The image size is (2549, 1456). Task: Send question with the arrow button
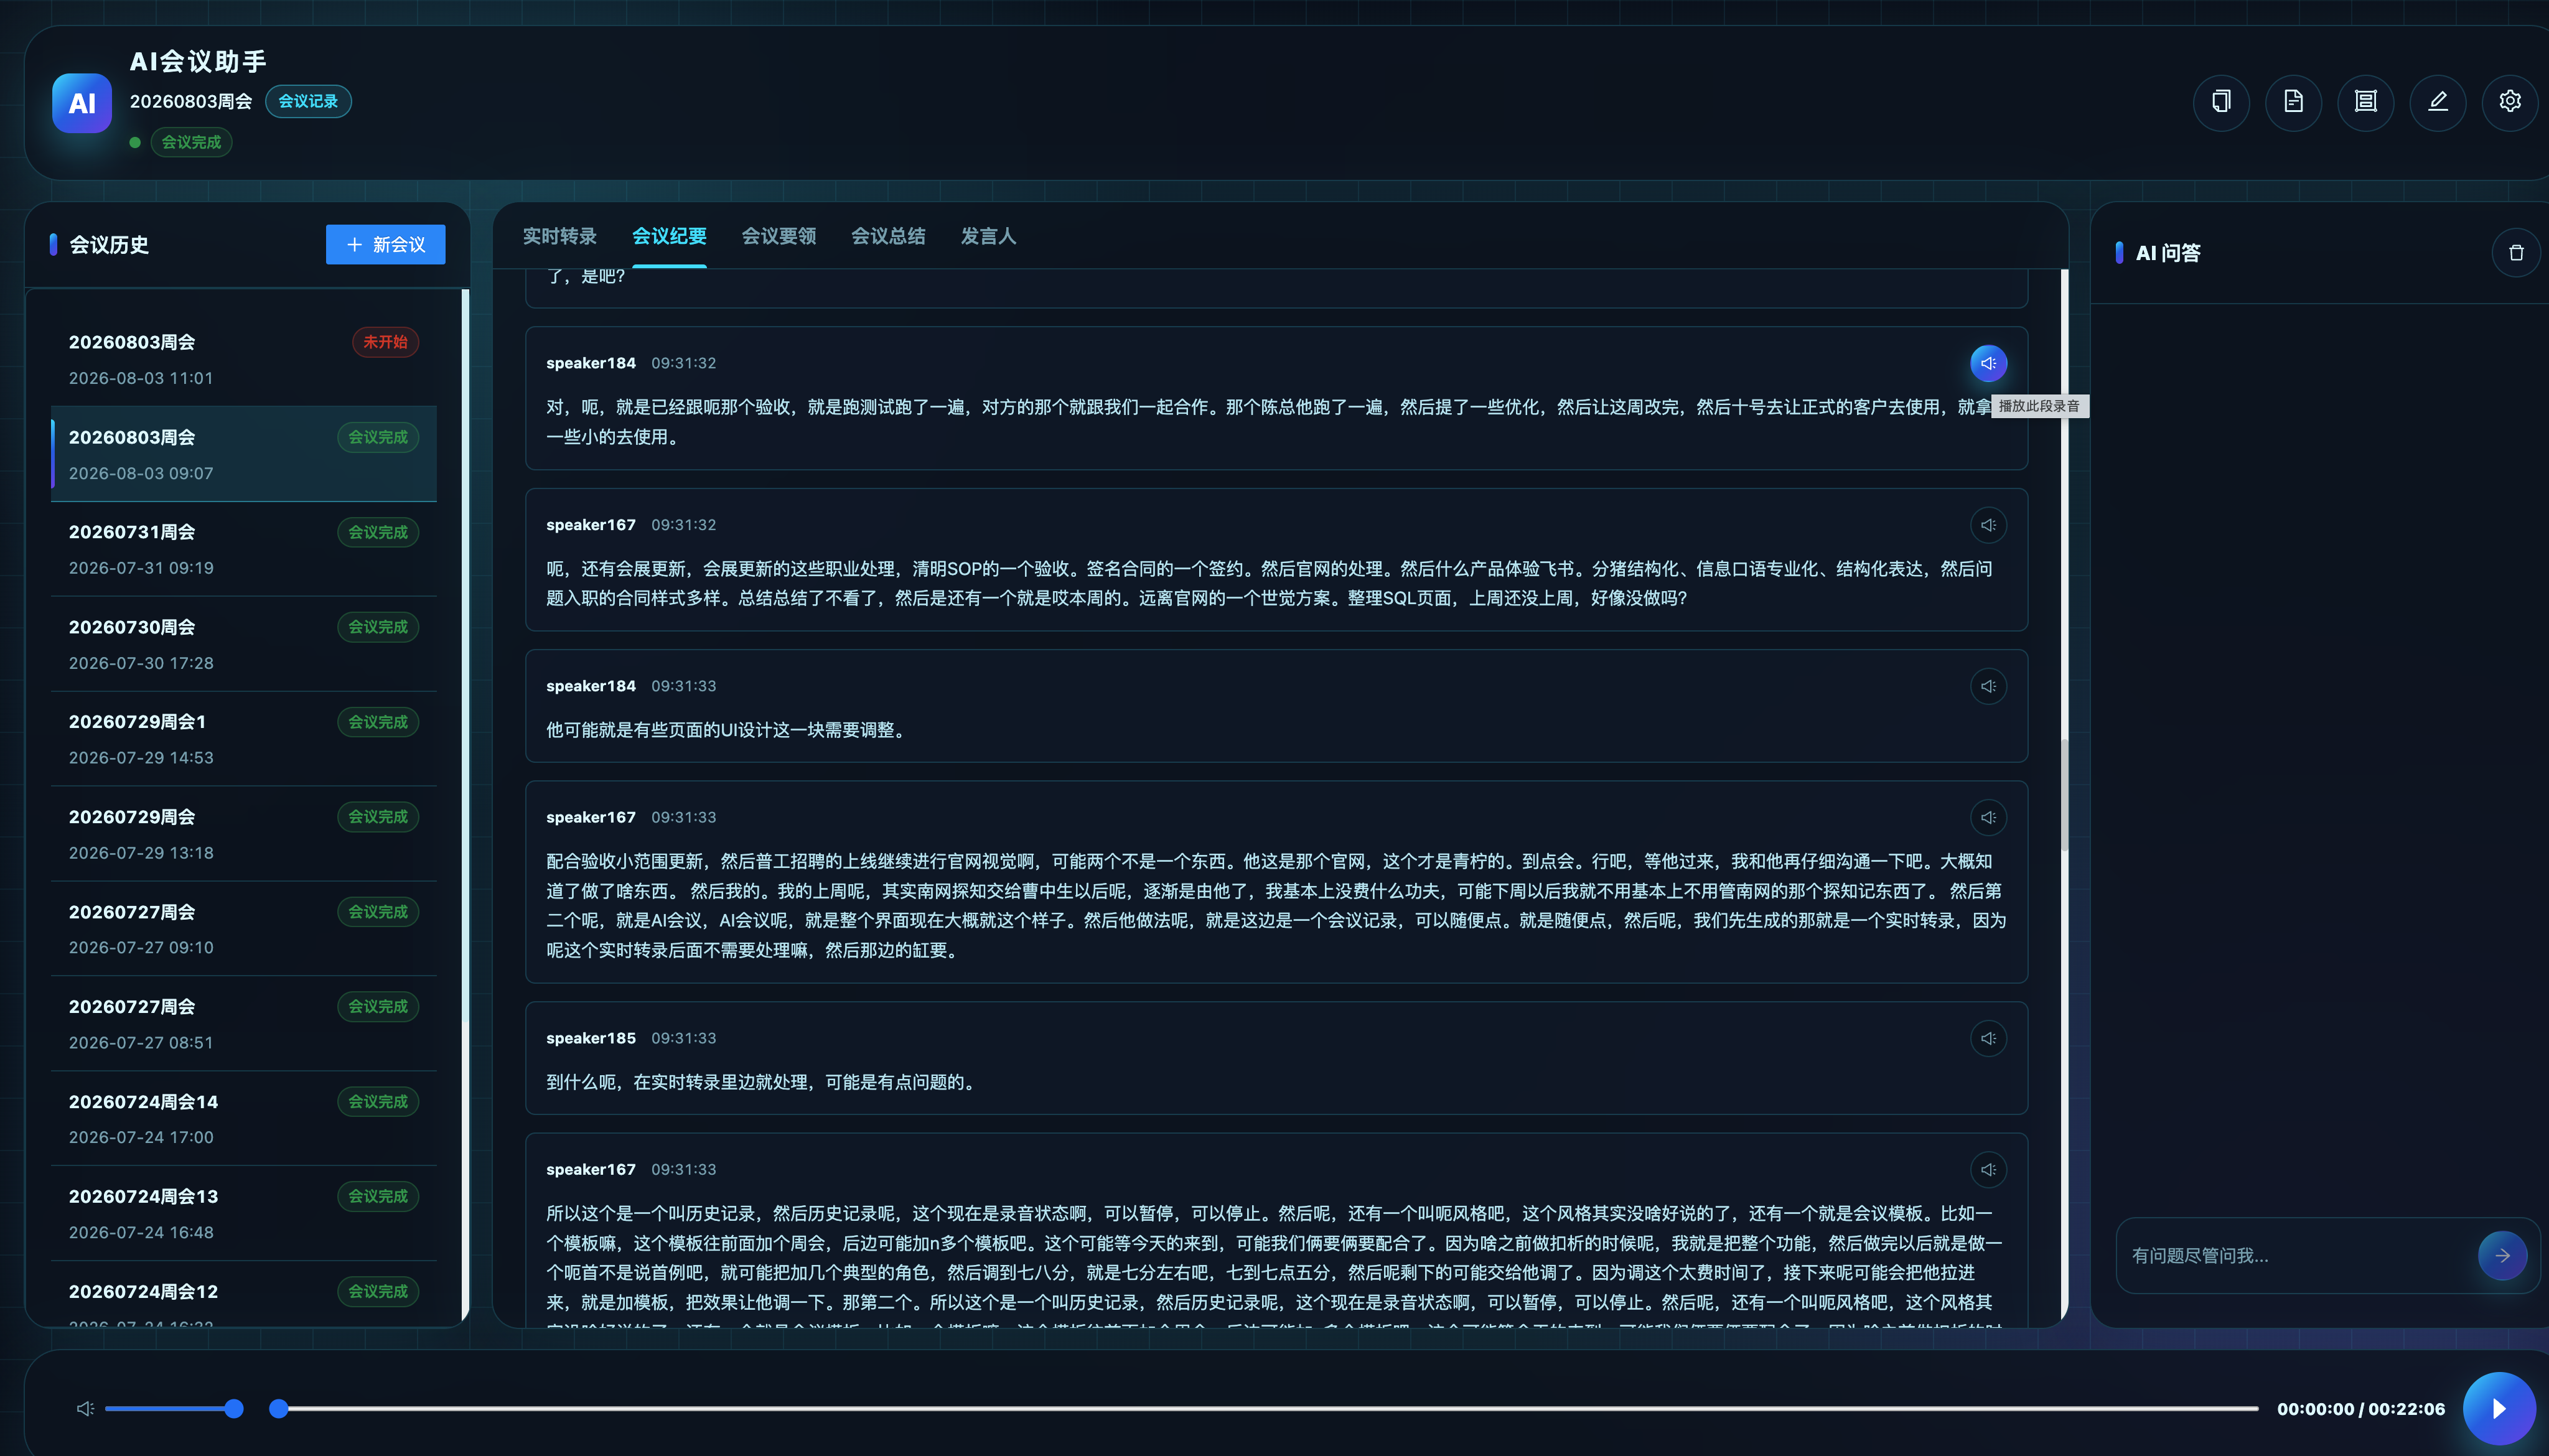click(2502, 1255)
